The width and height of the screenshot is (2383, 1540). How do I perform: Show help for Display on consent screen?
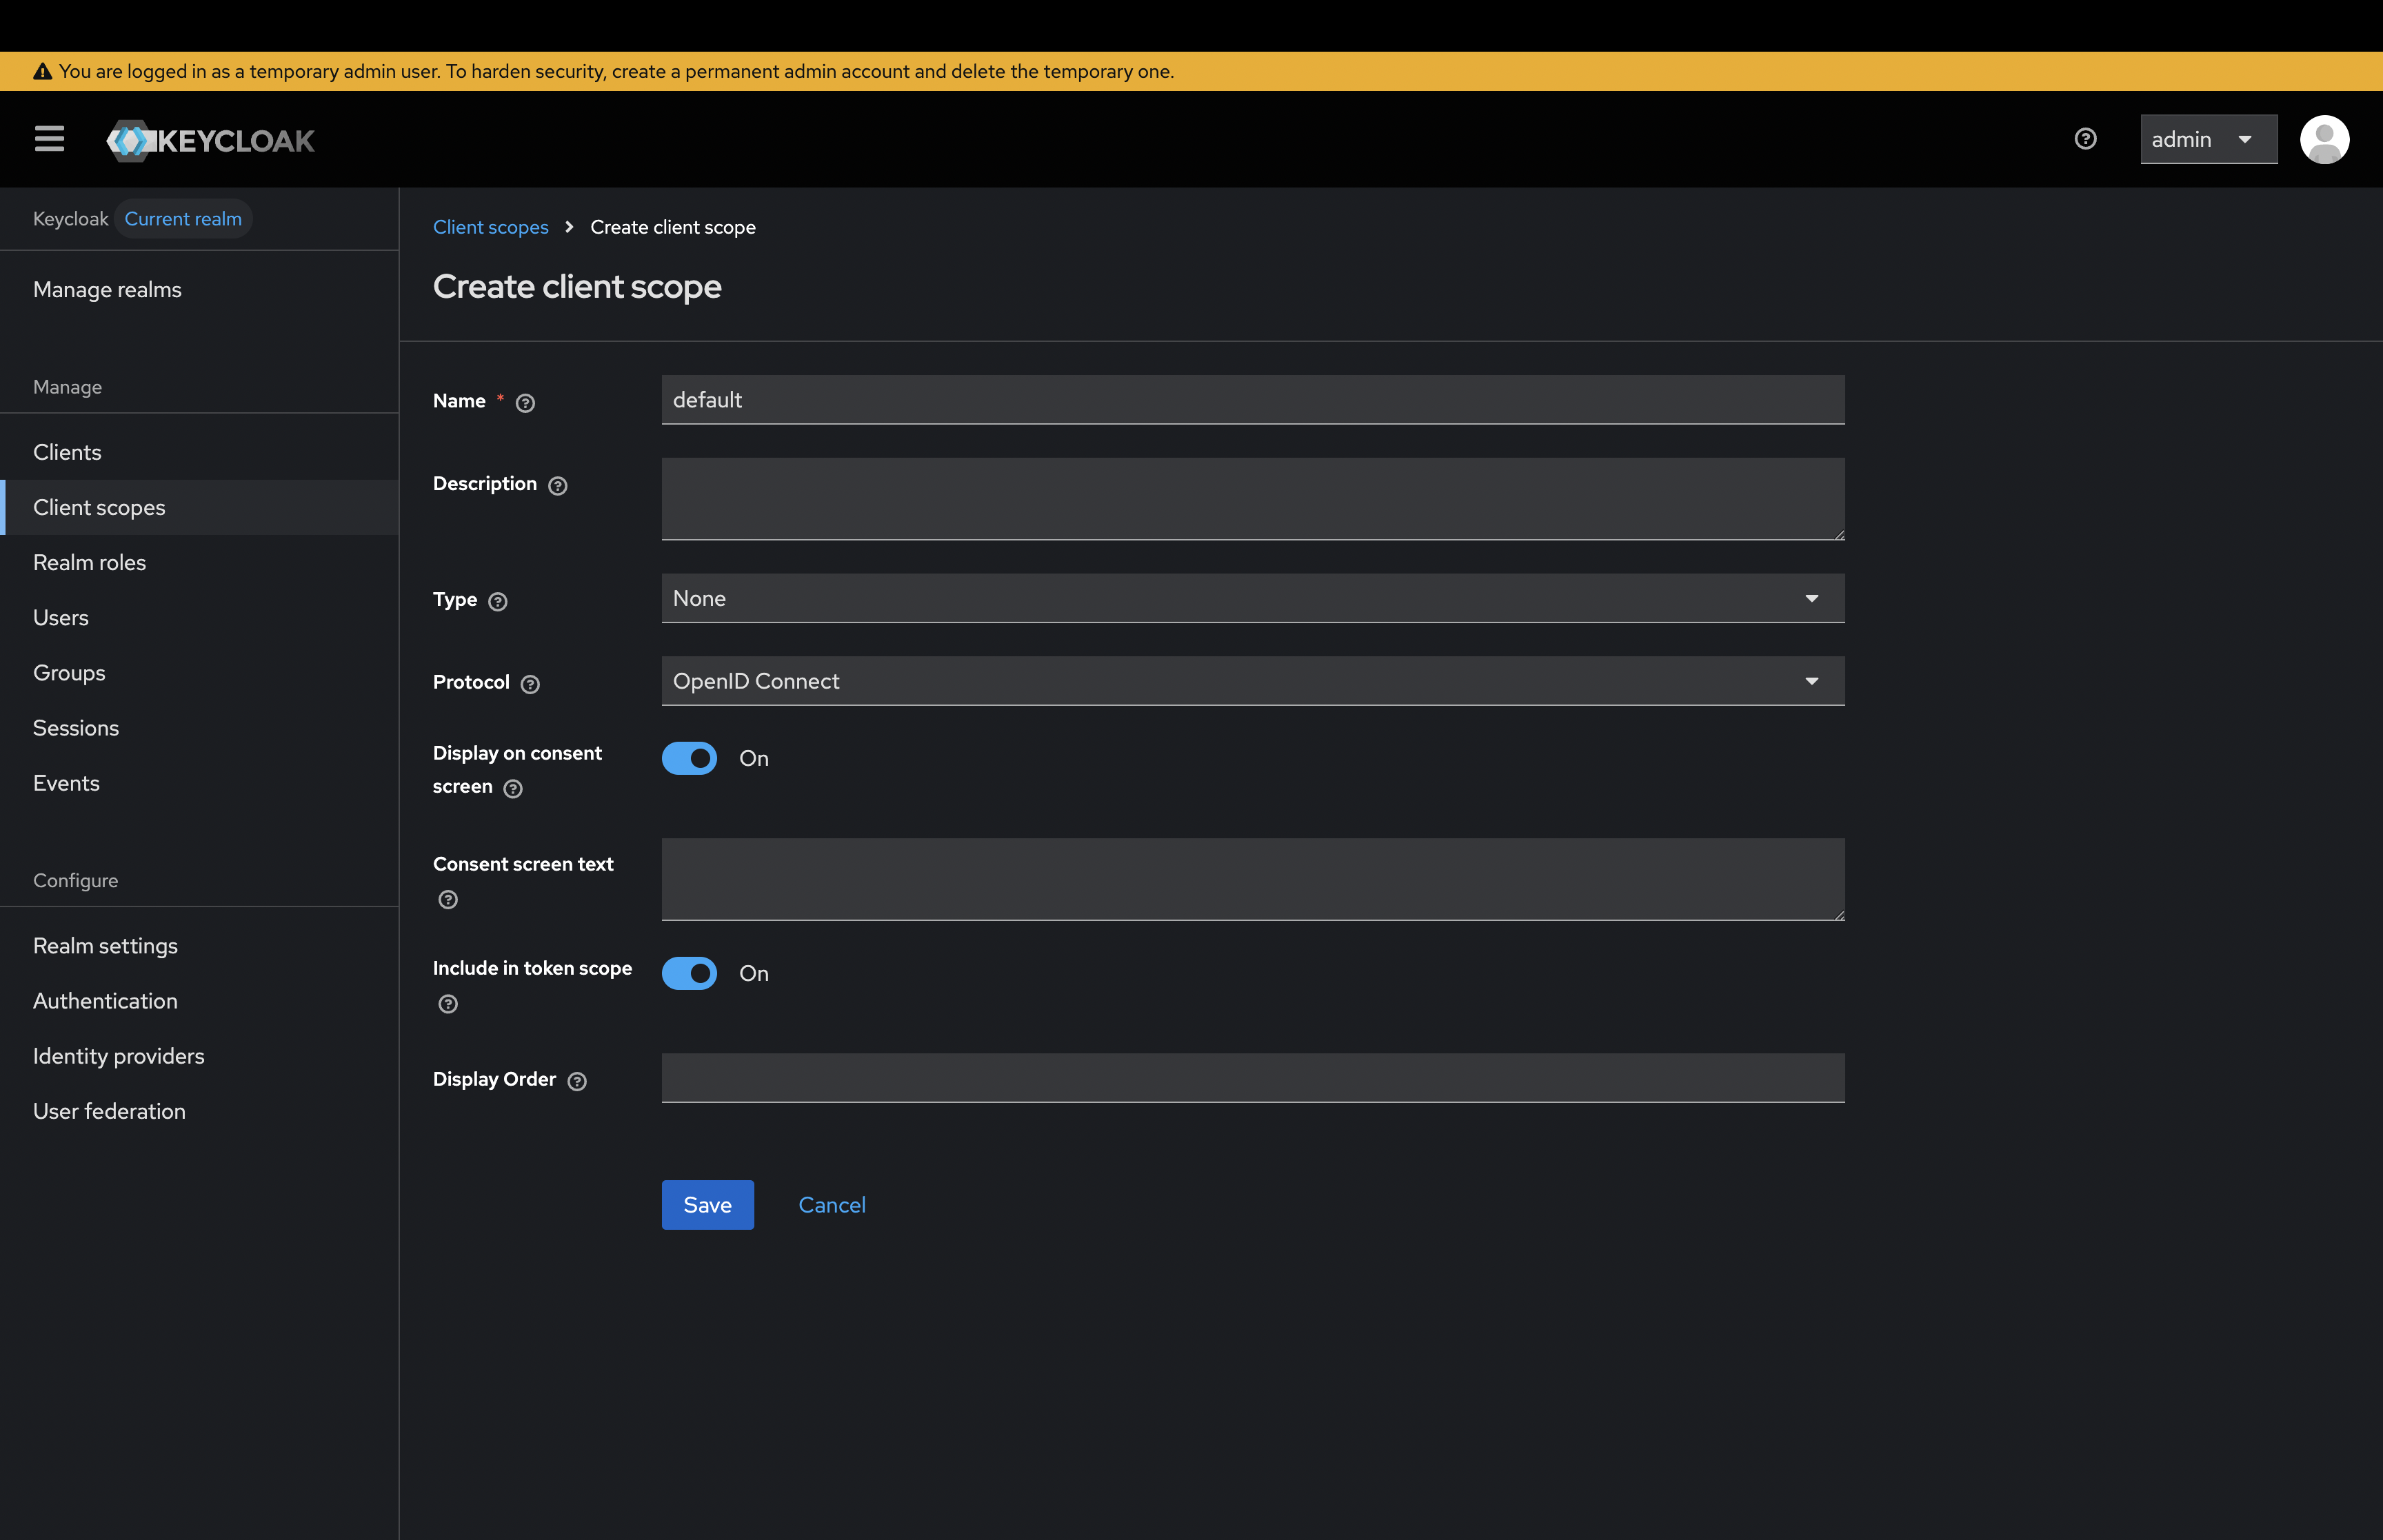(x=513, y=789)
